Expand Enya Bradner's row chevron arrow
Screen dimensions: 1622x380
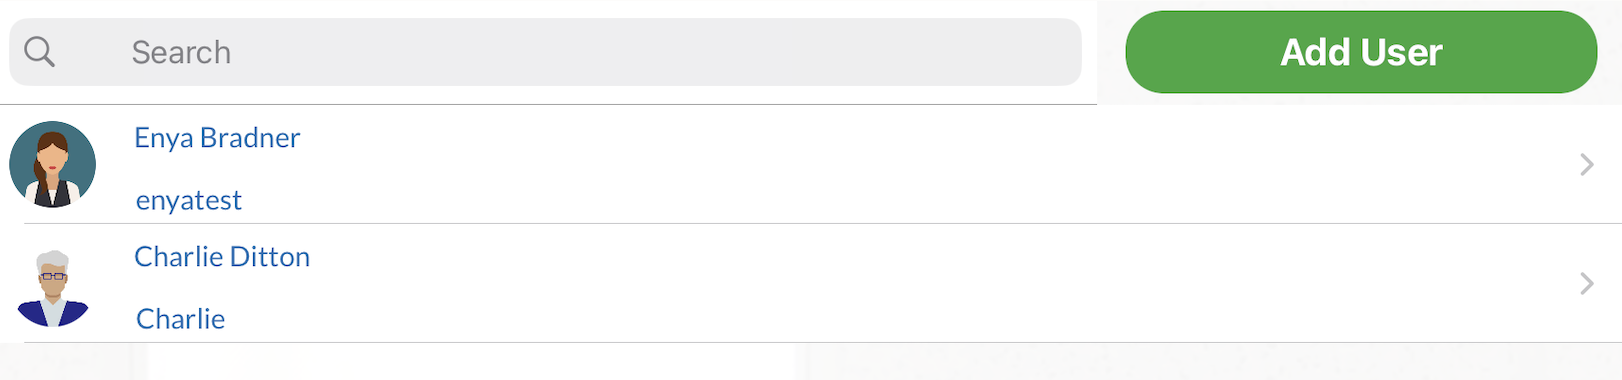click(x=1586, y=164)
